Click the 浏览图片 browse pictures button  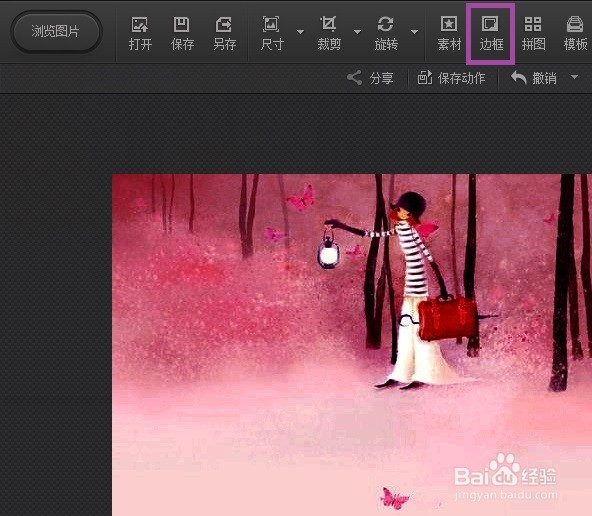point(56,32)
